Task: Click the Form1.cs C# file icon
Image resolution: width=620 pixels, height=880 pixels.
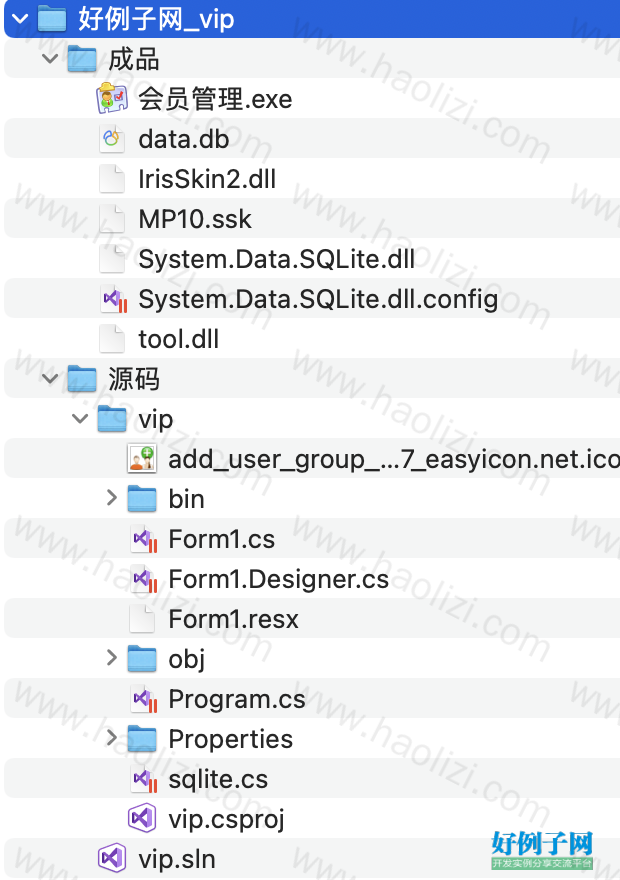Action: coord(144,539)
